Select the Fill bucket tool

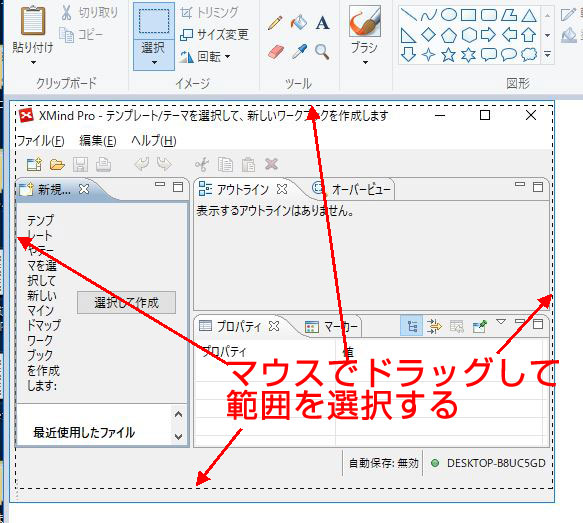click(299, 23)
